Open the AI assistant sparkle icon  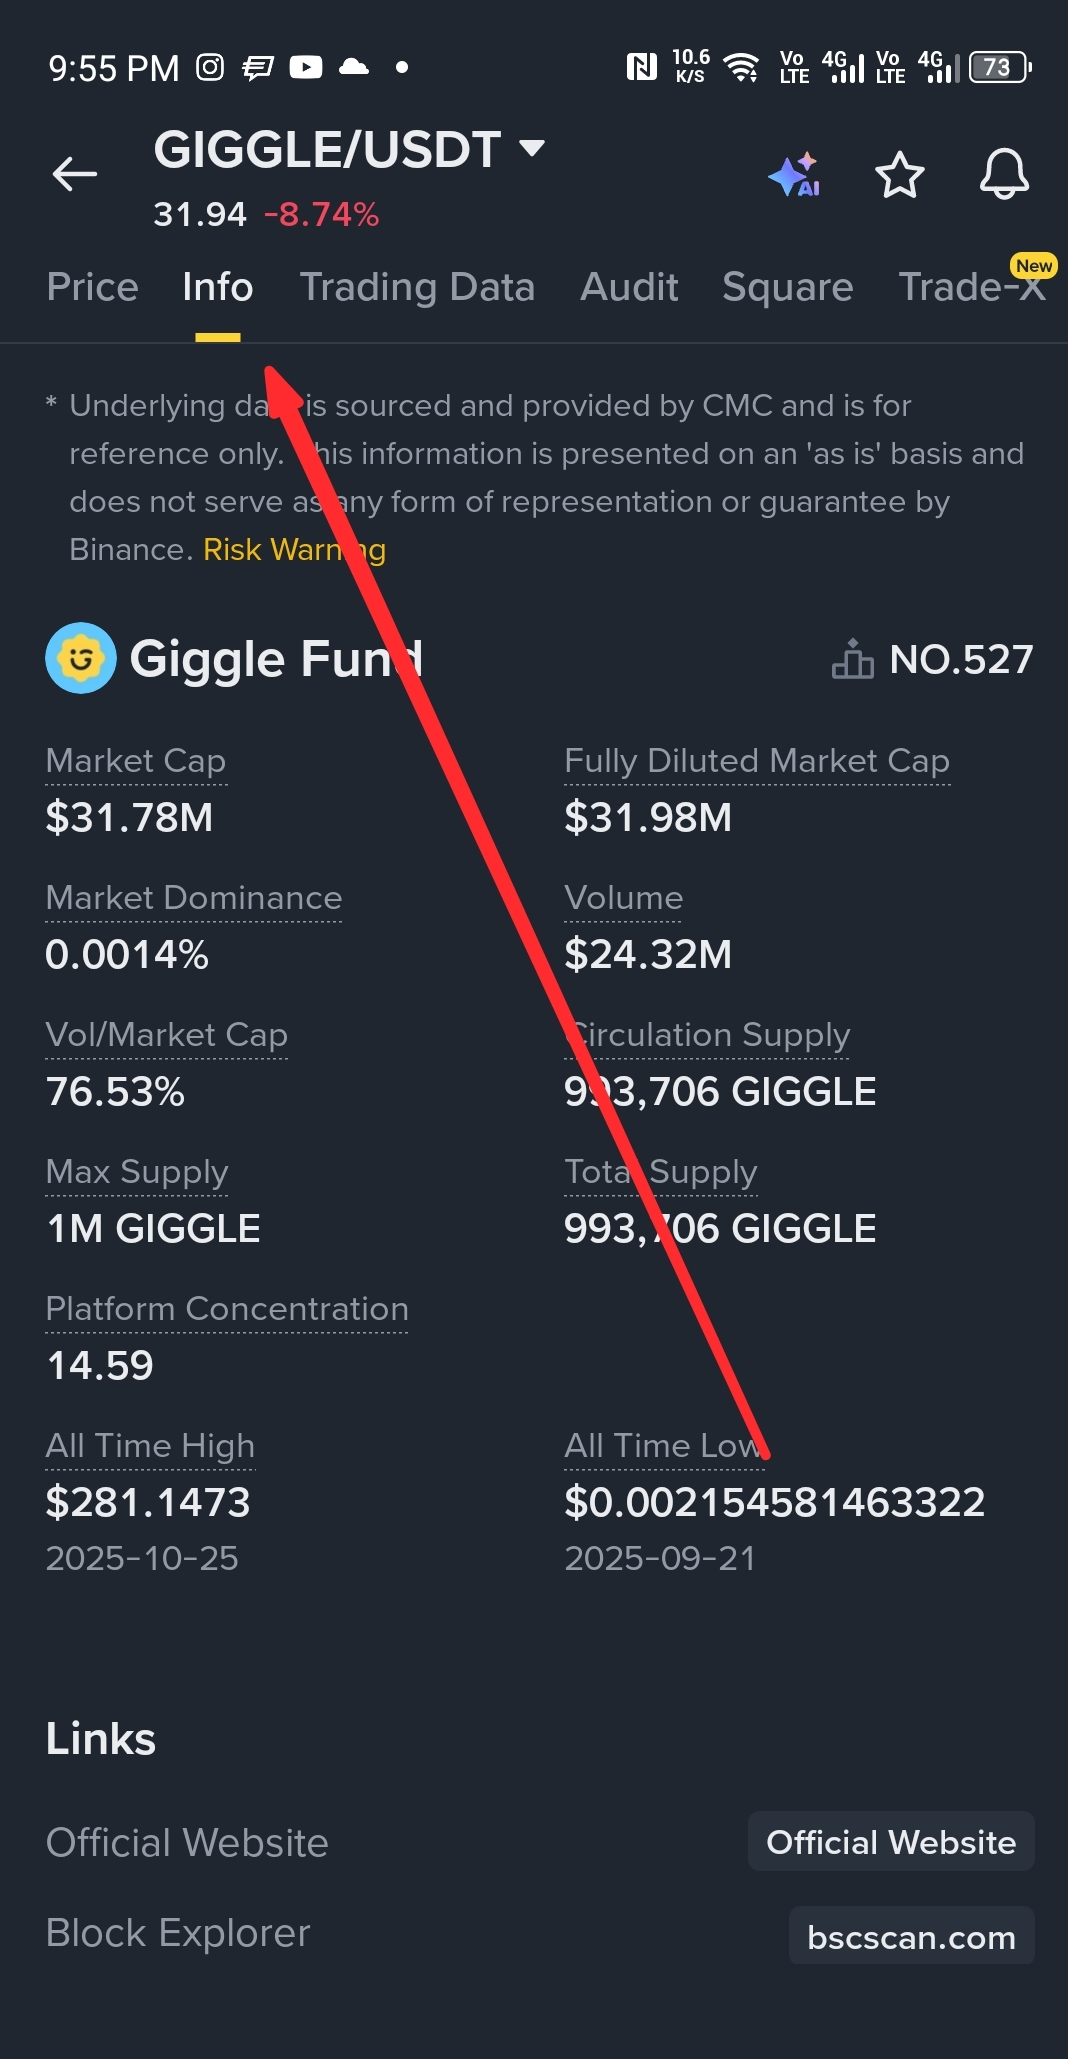point(795,175)
